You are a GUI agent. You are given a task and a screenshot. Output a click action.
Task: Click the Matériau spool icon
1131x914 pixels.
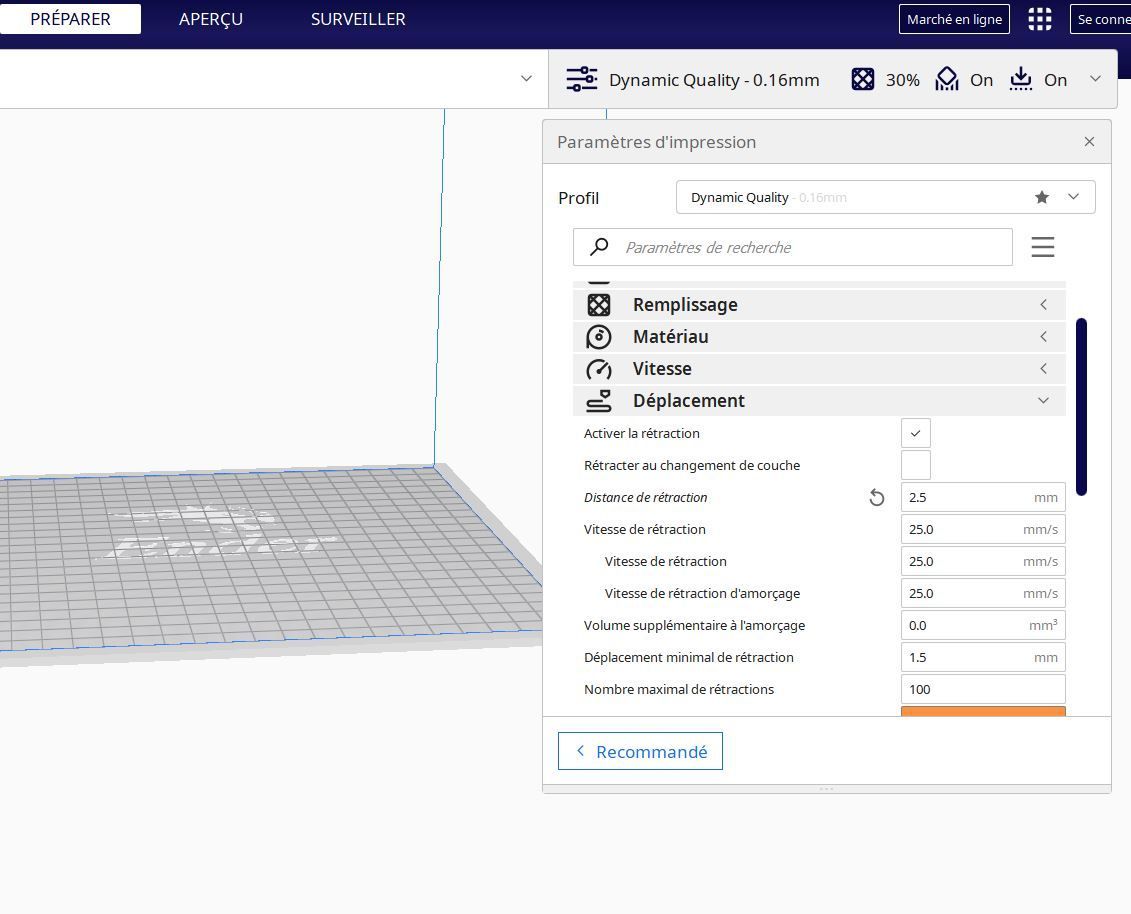[x=599, y=337]
